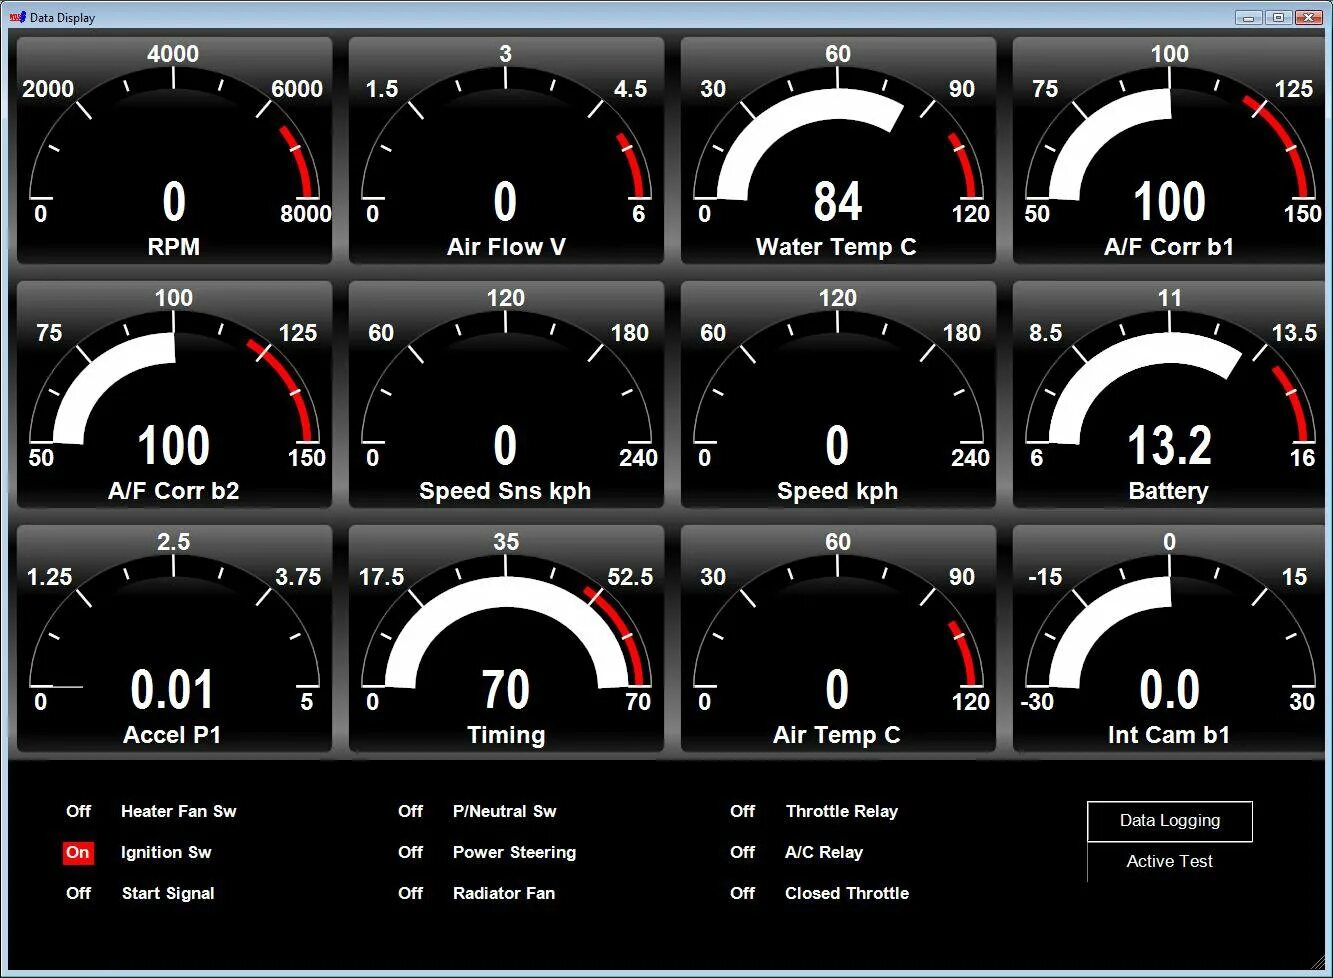Maximize the Data Display window
The height and width of the screenshot is (978, 1333).
pyautogui.click(x=1278, y=17)
